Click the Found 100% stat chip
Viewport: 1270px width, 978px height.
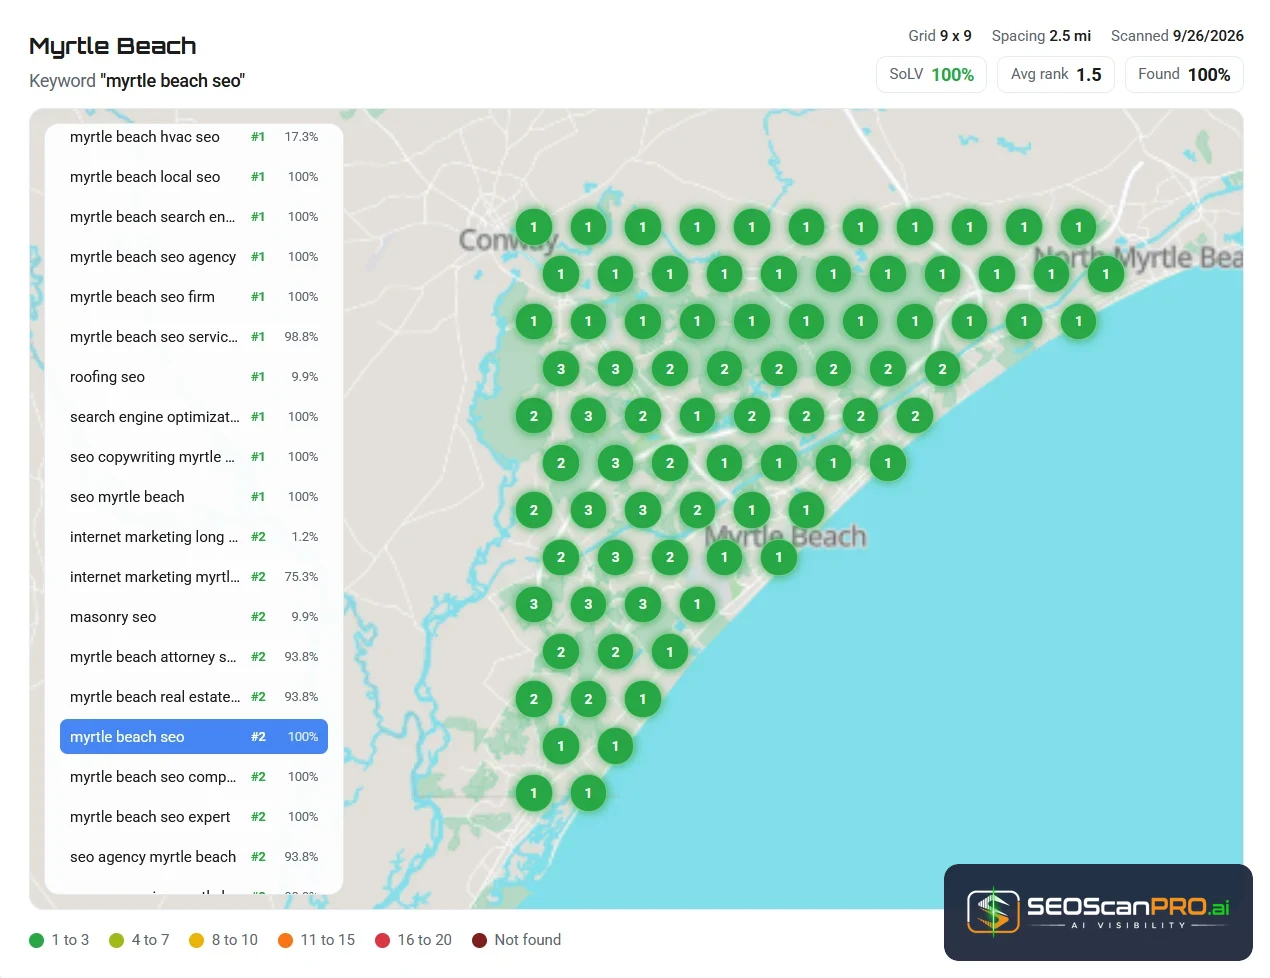point(1184,75)
